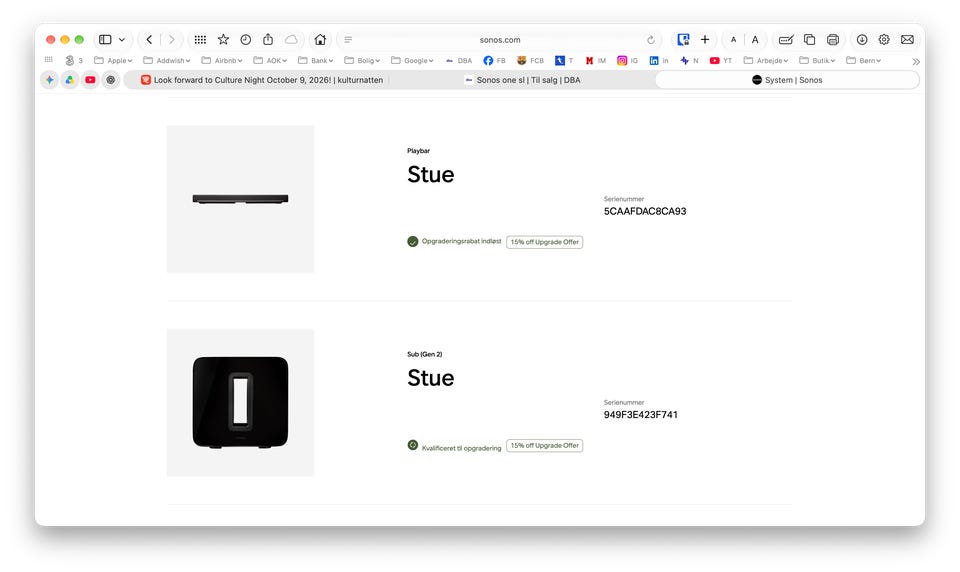Go forward to the next page
This screenshot has height=572, width=960.
click(171, 40)
